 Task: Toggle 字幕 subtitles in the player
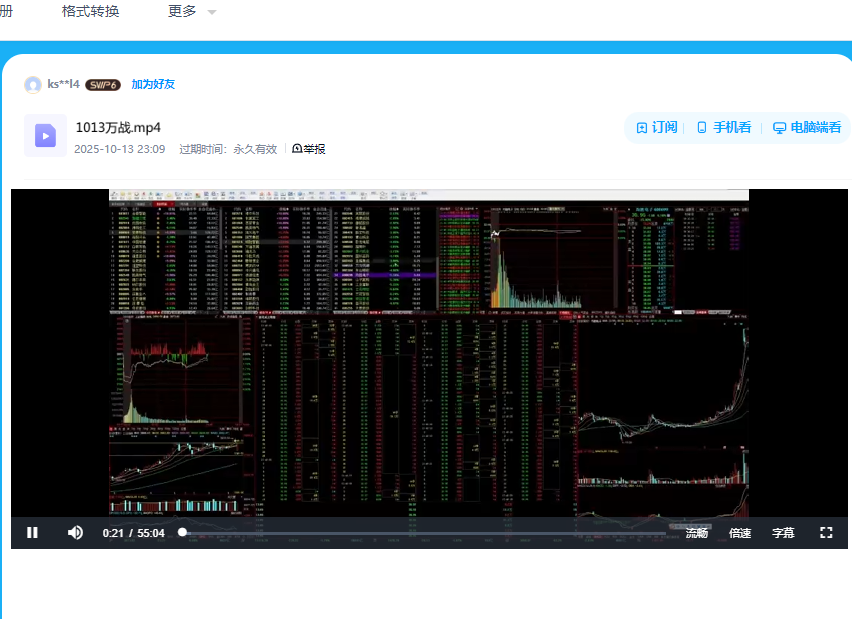(x=783, y=533)
